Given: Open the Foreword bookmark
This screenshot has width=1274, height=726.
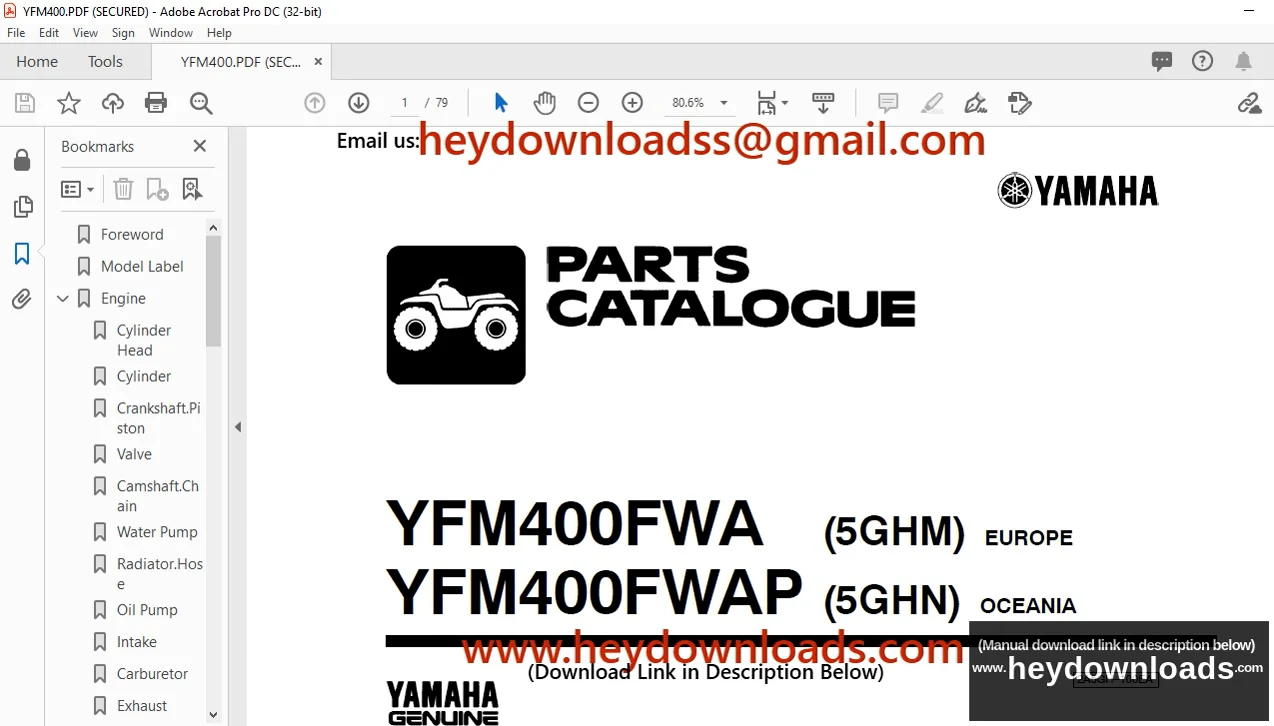Looking at the screenshot, I should pos(132,234).
